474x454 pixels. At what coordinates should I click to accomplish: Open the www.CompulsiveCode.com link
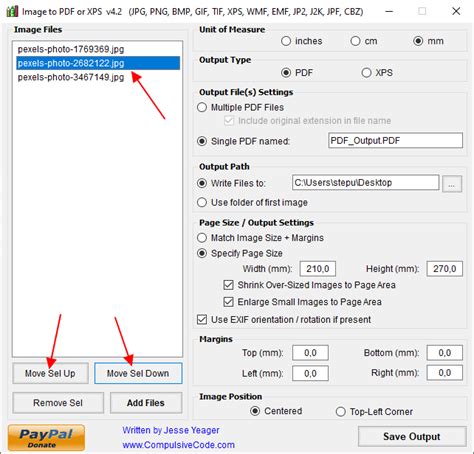(179, 445)
